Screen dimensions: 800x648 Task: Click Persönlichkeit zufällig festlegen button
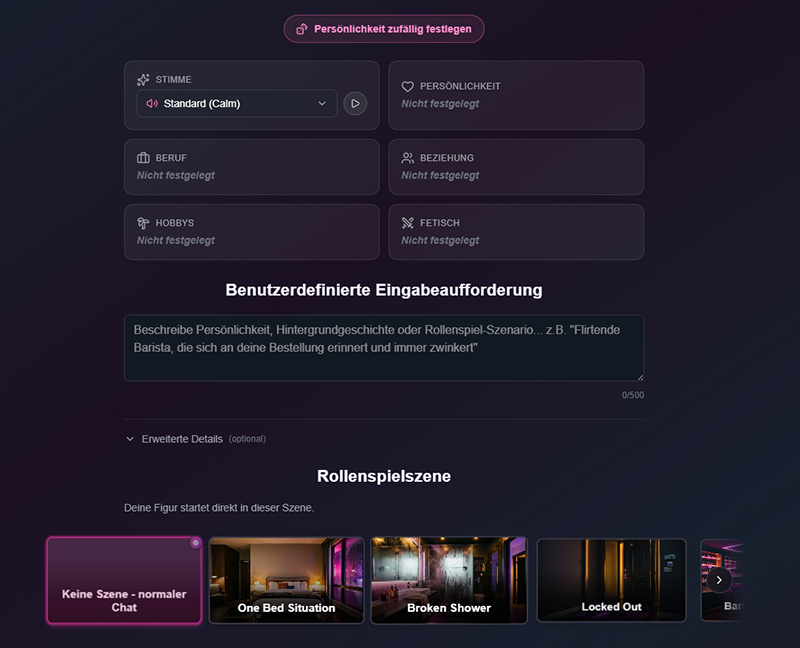pyautogui.click(x=384, y=29)
